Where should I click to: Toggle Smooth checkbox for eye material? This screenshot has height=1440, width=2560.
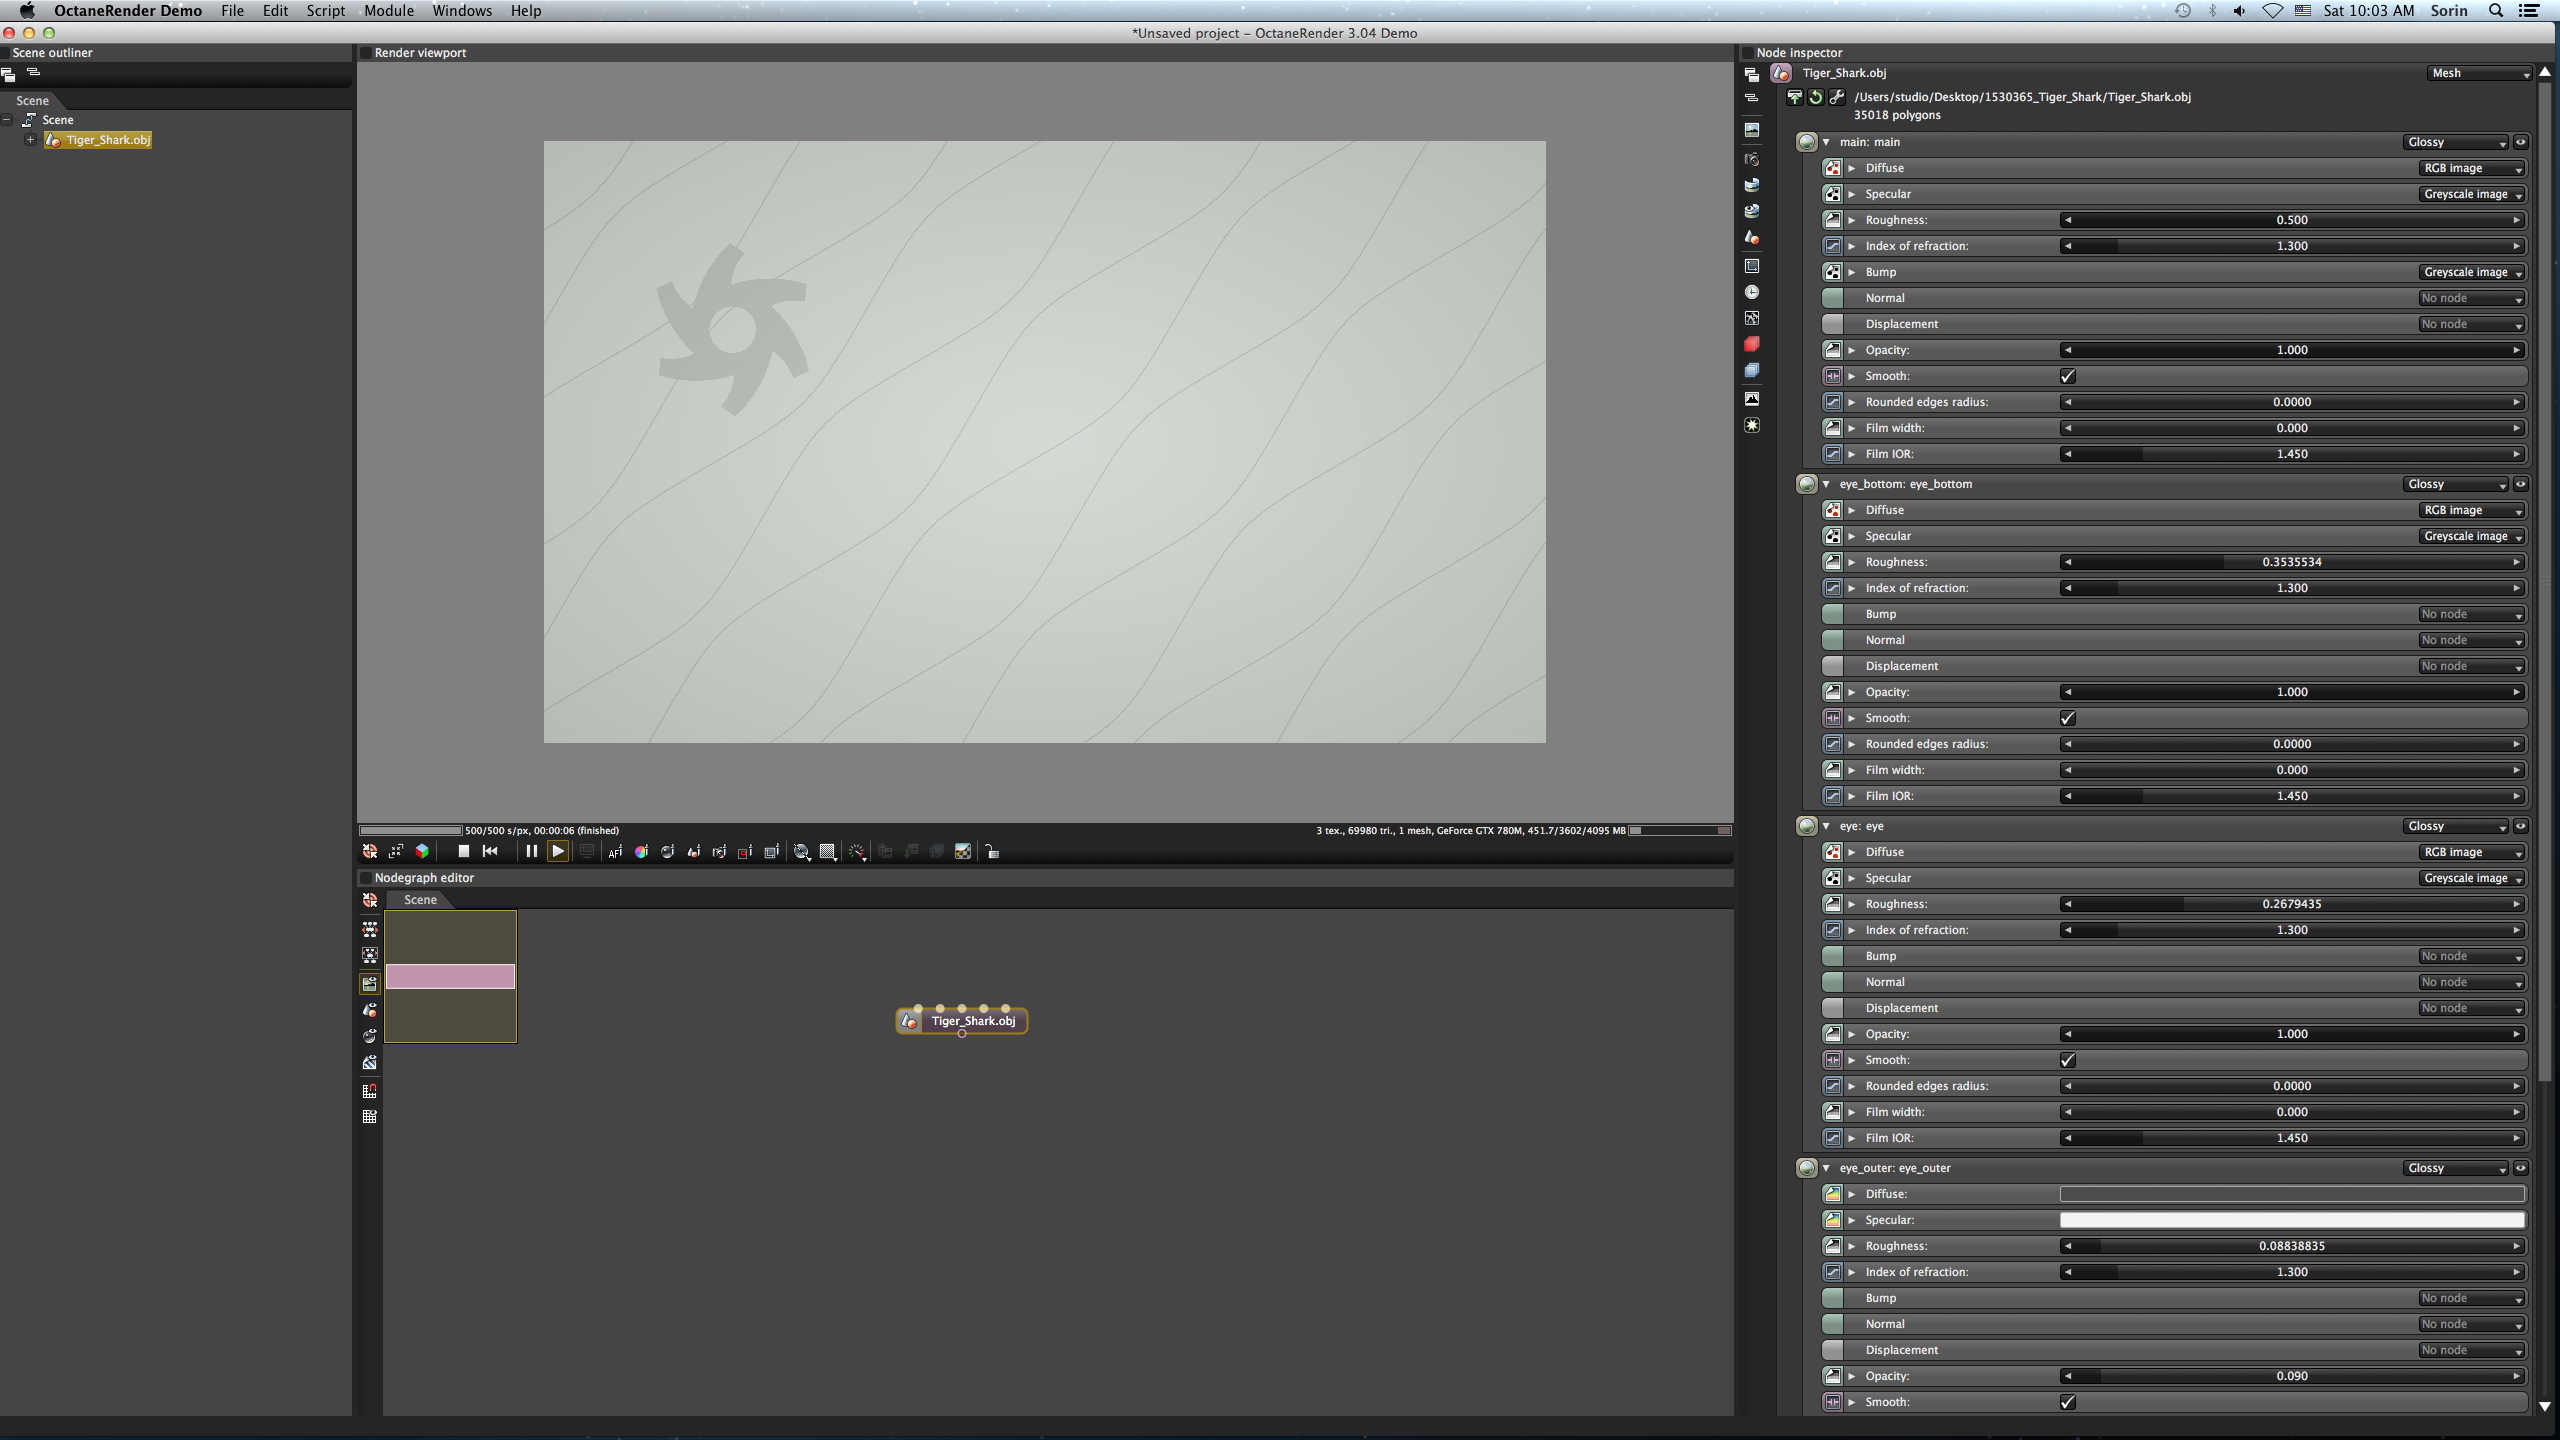click(2067, 1060)
